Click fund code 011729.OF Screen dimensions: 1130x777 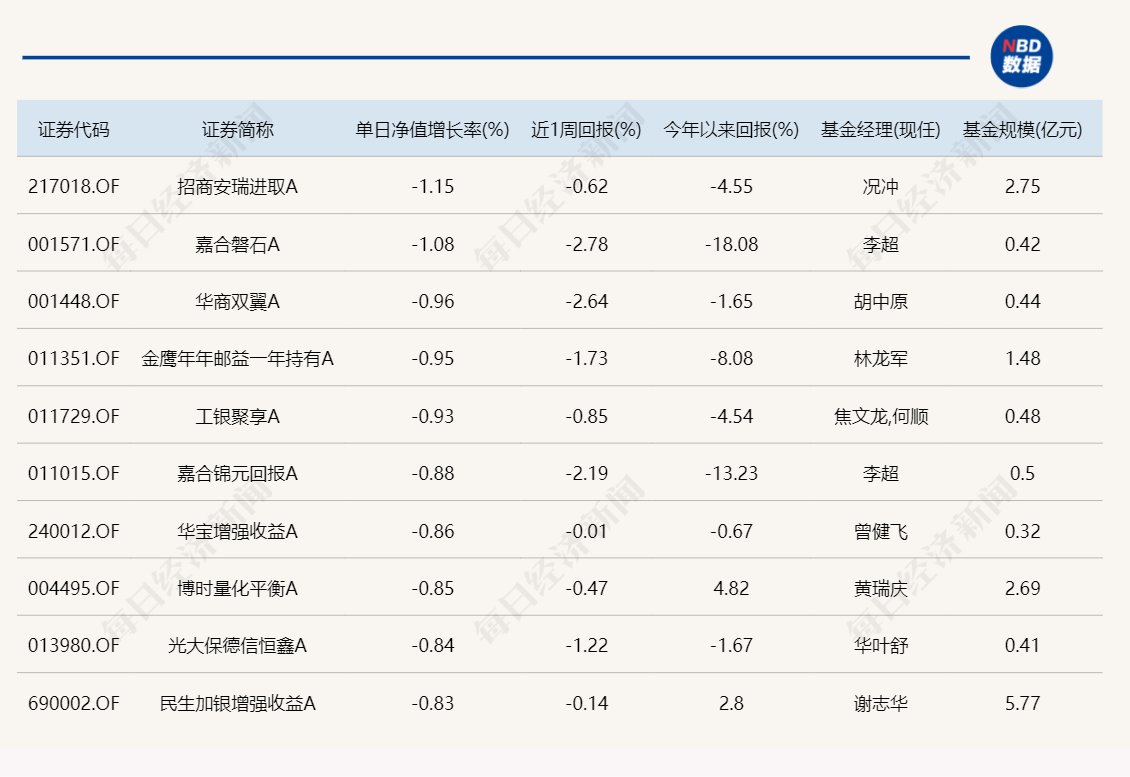tap(74, 416)
